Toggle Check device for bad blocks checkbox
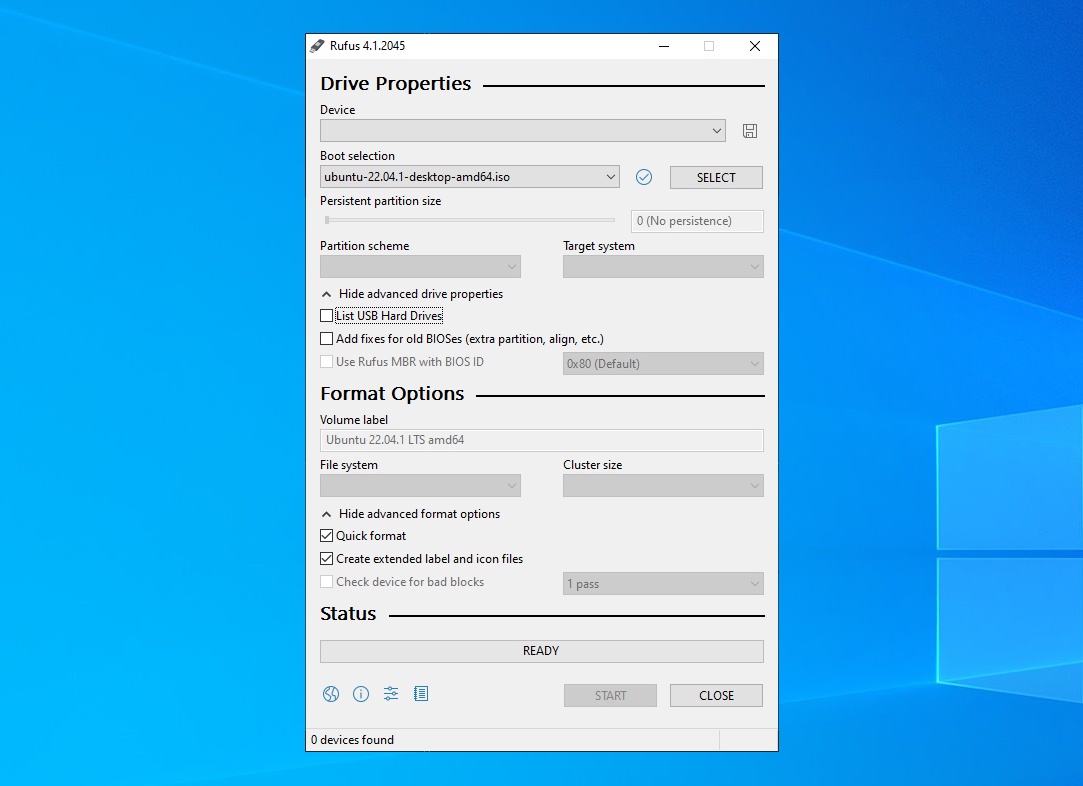 pos(327,582)
